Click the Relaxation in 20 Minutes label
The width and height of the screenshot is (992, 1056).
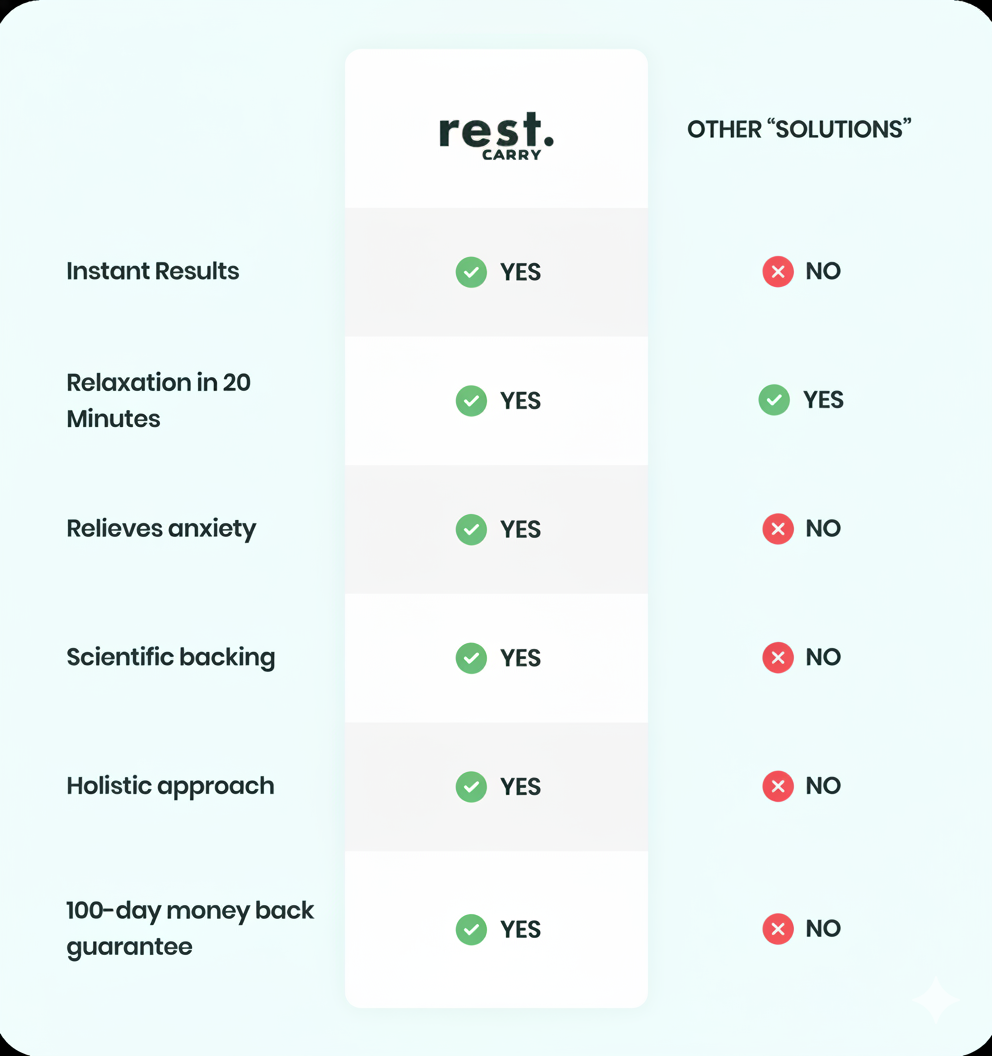[158, 400]
